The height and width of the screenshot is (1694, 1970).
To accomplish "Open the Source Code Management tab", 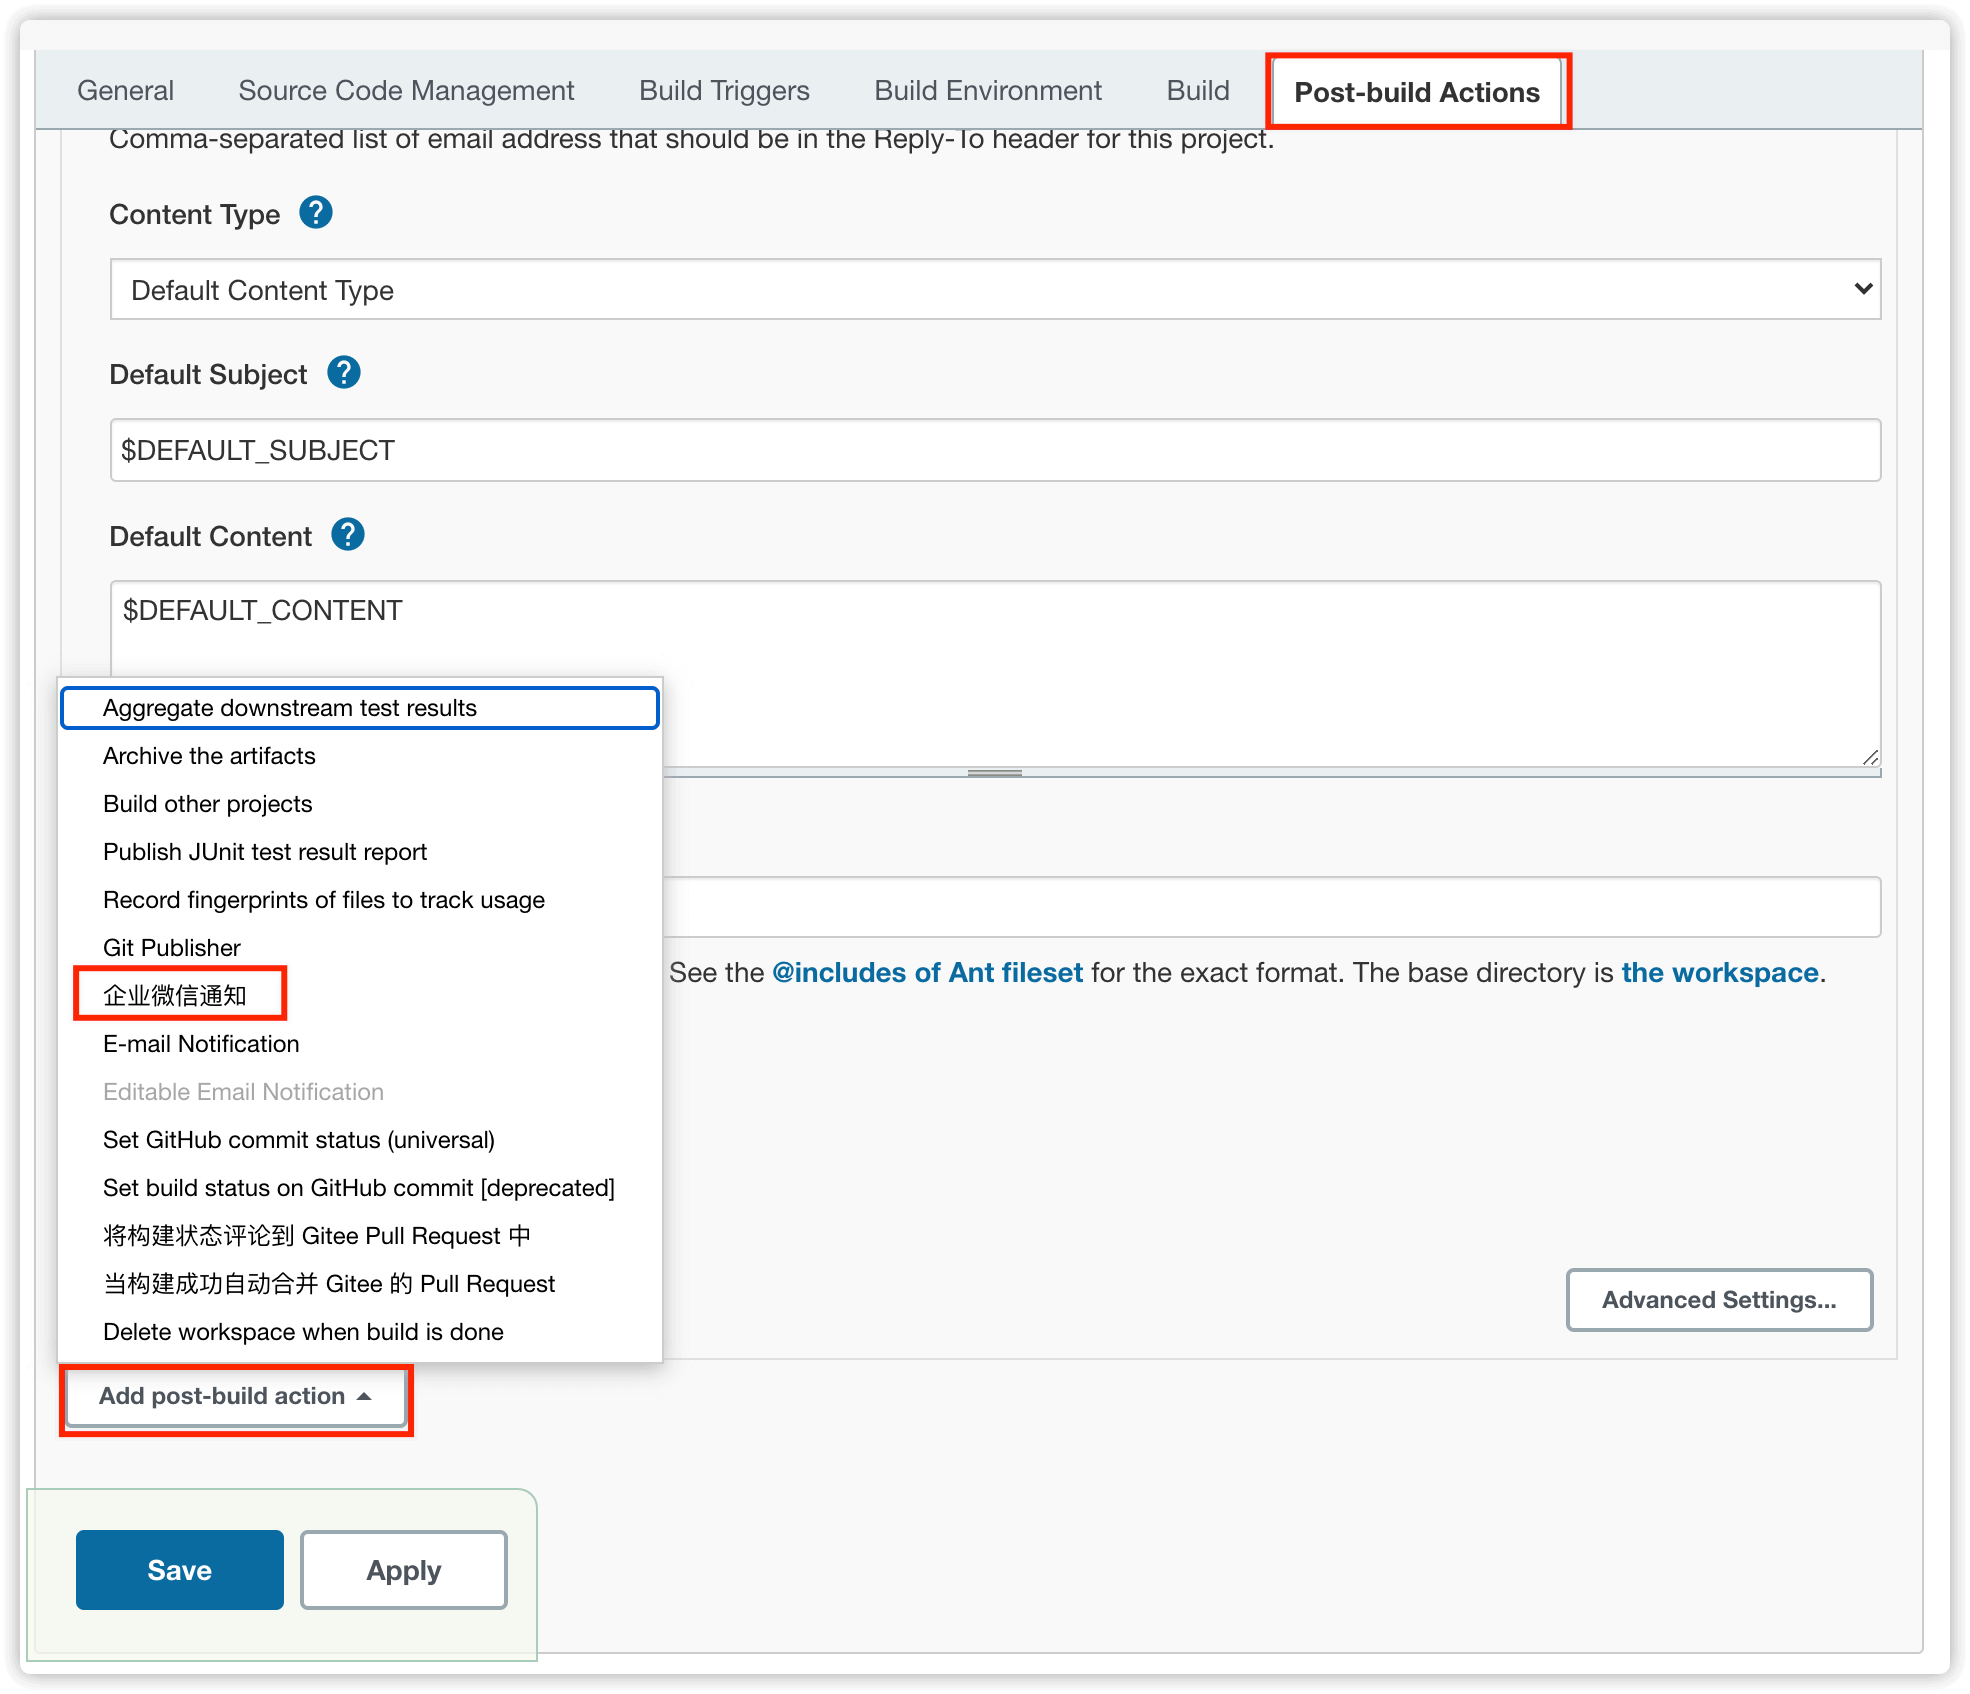I will coord(406,91).
